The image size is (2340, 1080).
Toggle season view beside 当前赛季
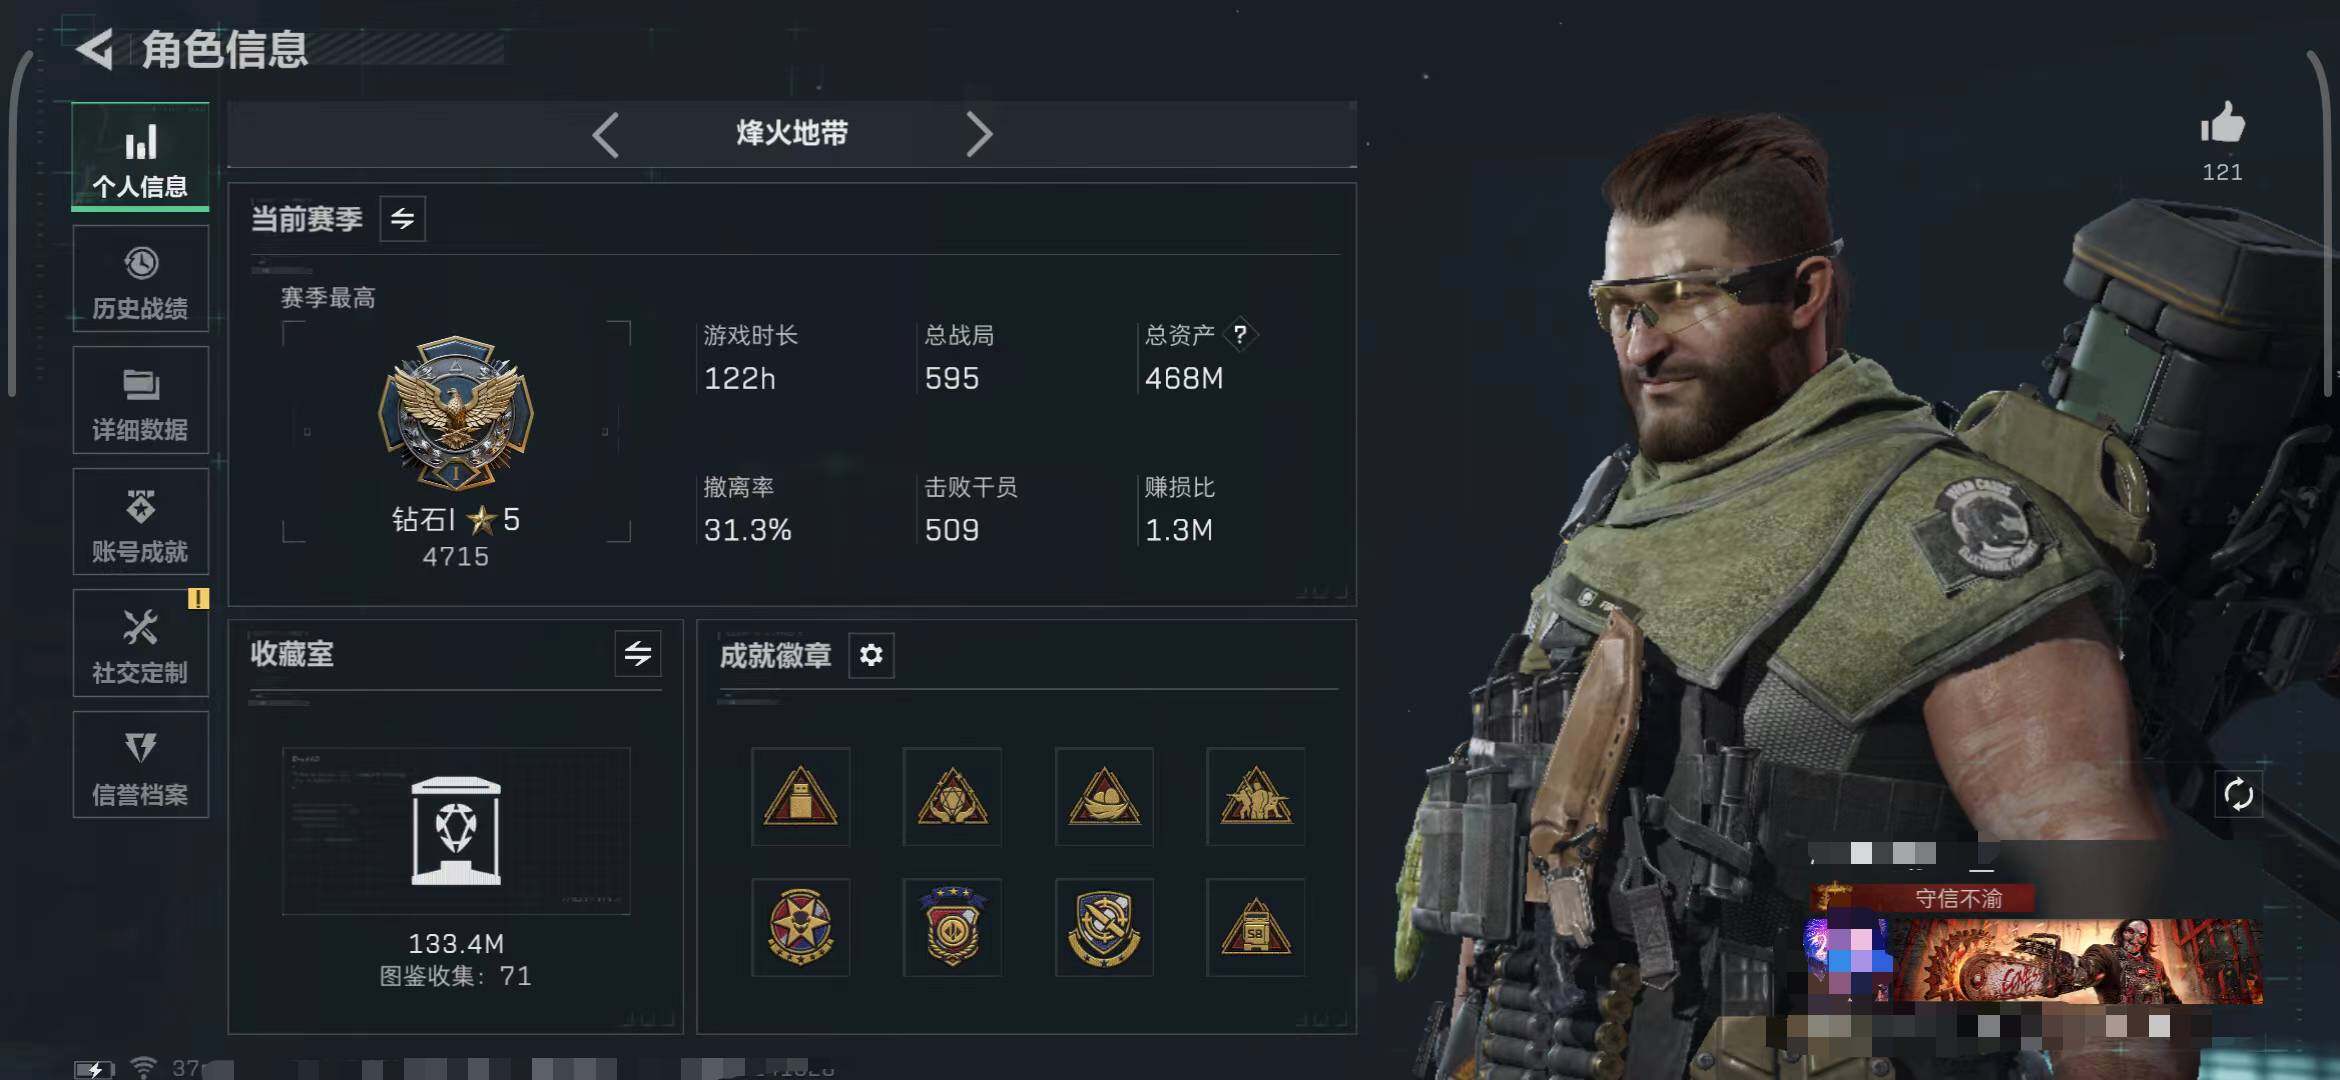(x=403, y=219)
